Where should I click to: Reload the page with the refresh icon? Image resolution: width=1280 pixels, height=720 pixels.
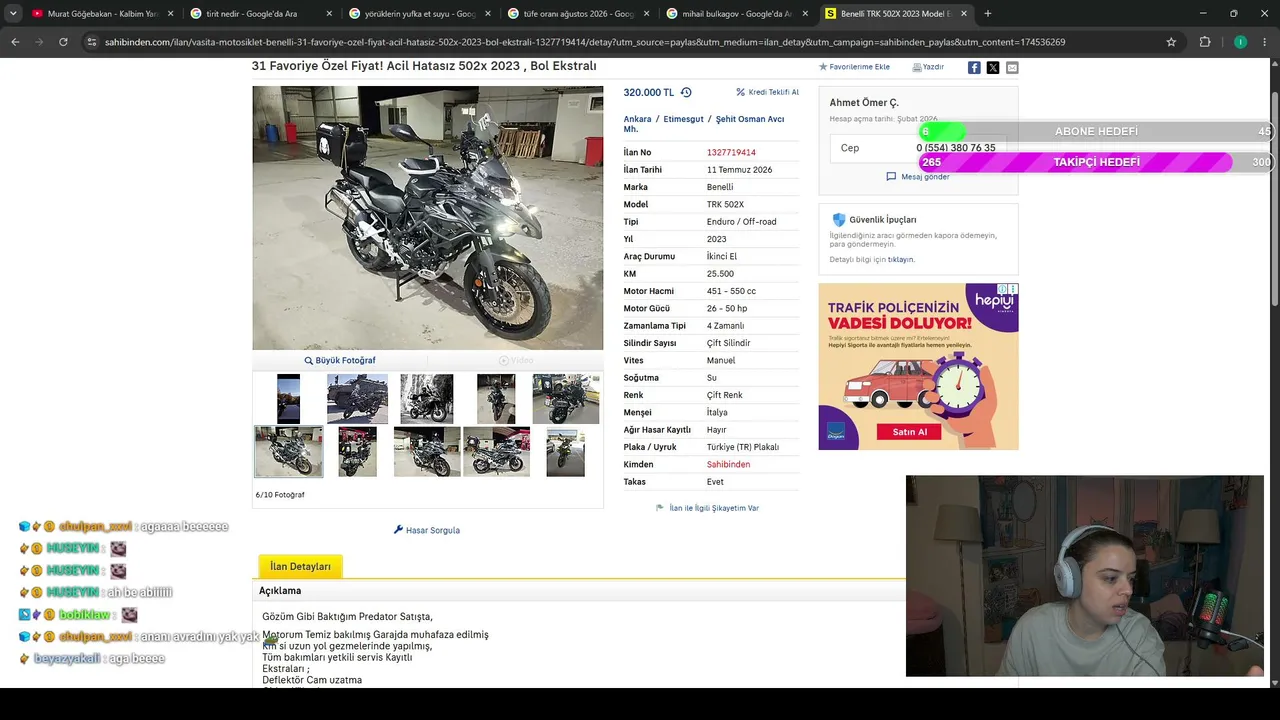(63, 42)
